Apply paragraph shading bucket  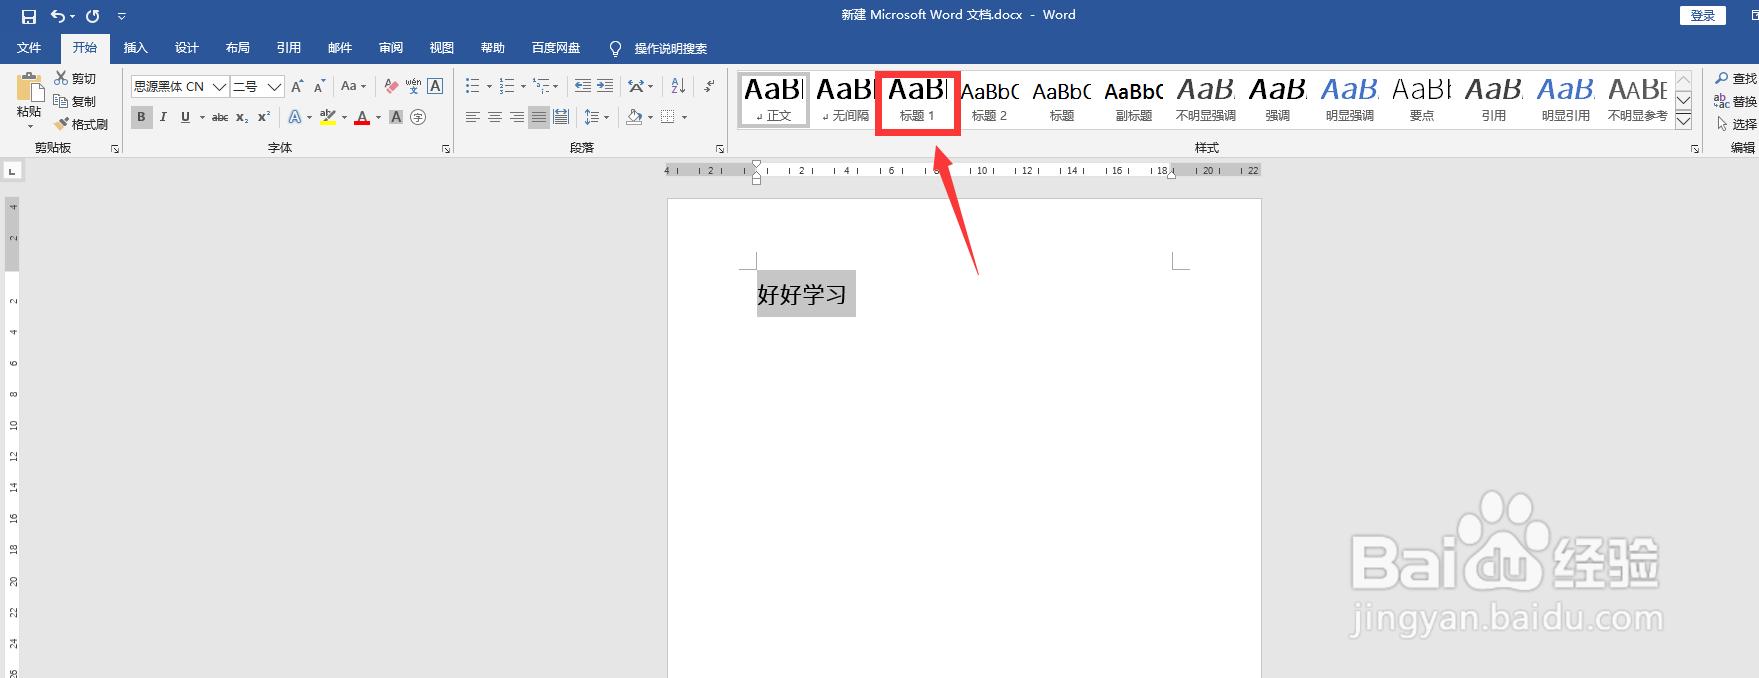tap(634, 117)
